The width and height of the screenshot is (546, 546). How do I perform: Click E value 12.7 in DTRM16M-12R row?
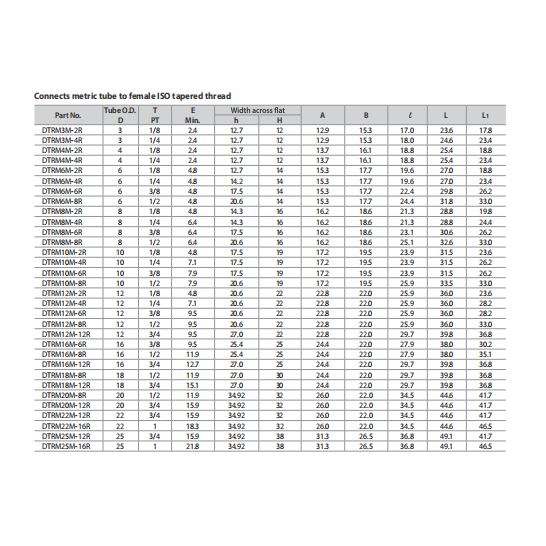193,365
